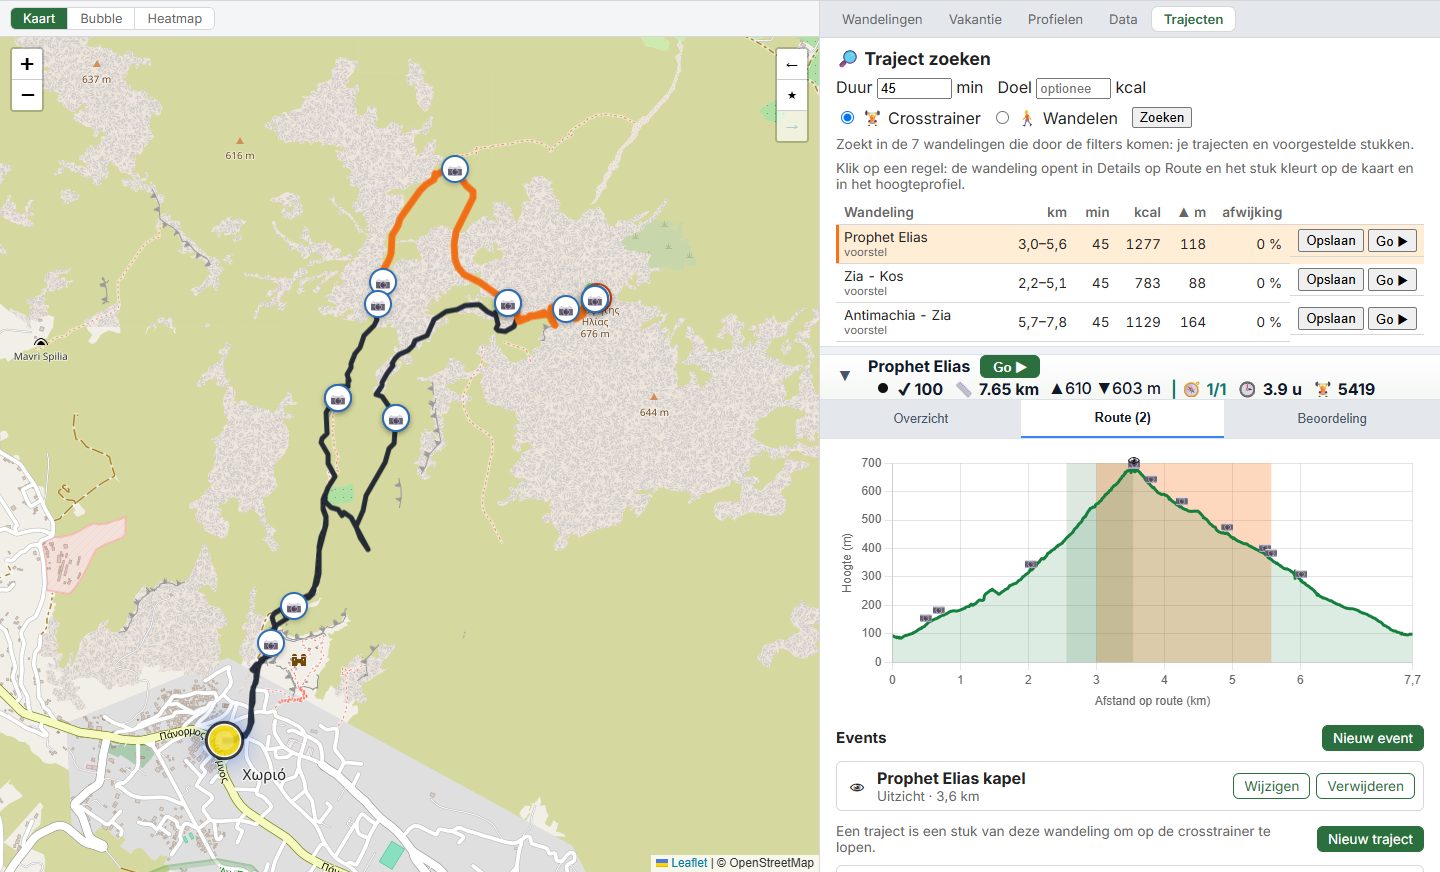Click the eye icon on Prophet Elias kapel event
This screenshot has width=1440, height=872.
coord(857,787)
